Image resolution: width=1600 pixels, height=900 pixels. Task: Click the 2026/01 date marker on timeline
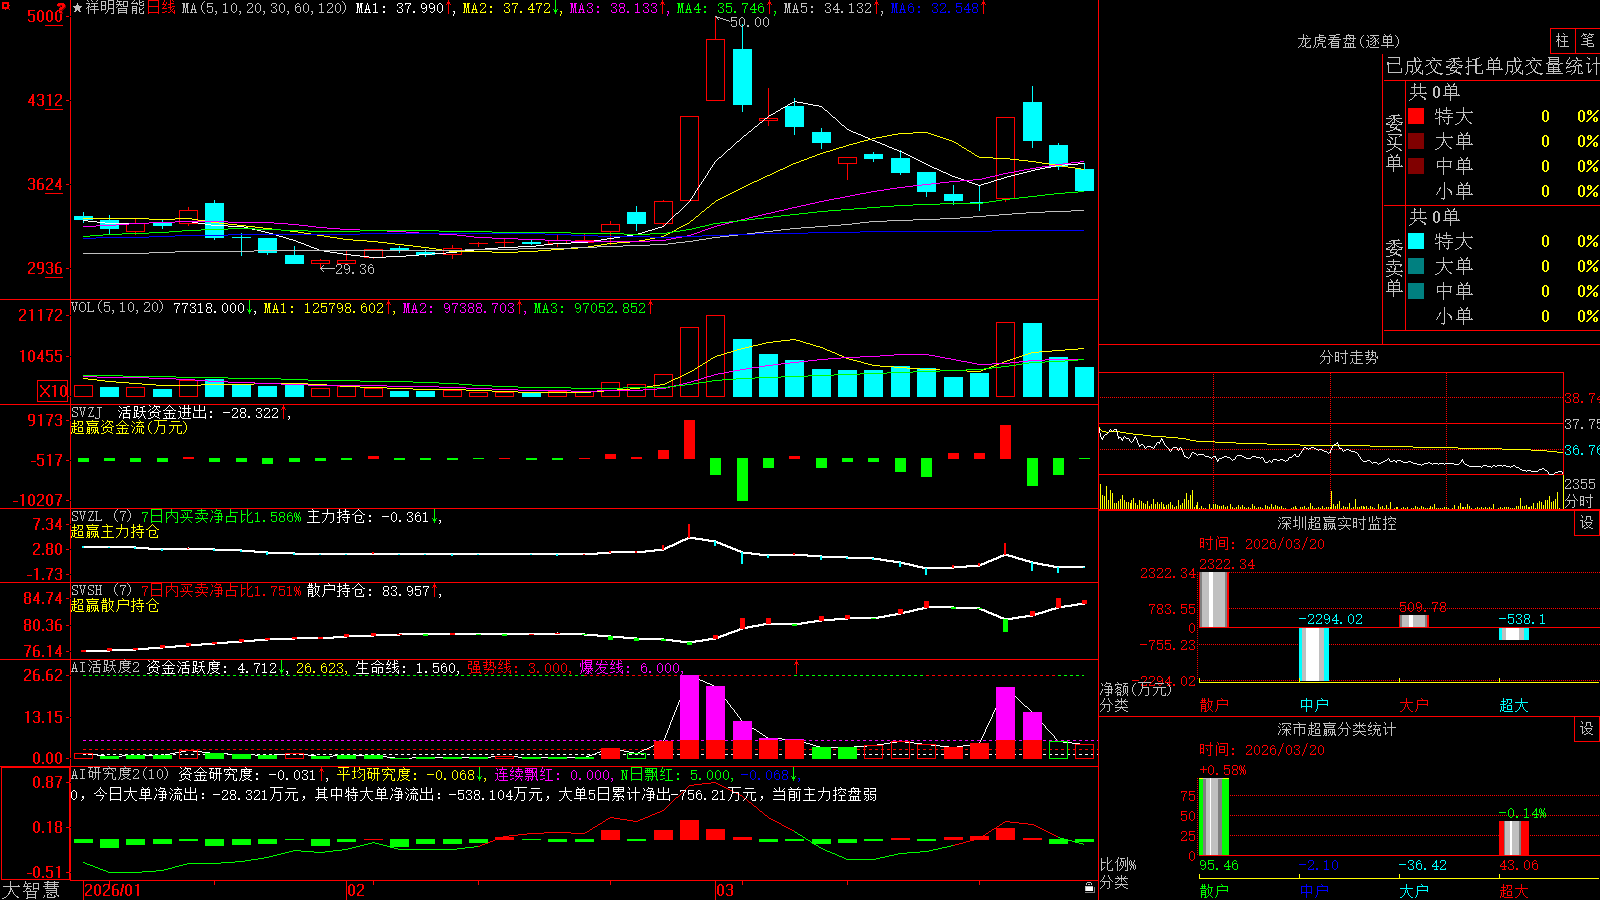[x=113, y=890]
